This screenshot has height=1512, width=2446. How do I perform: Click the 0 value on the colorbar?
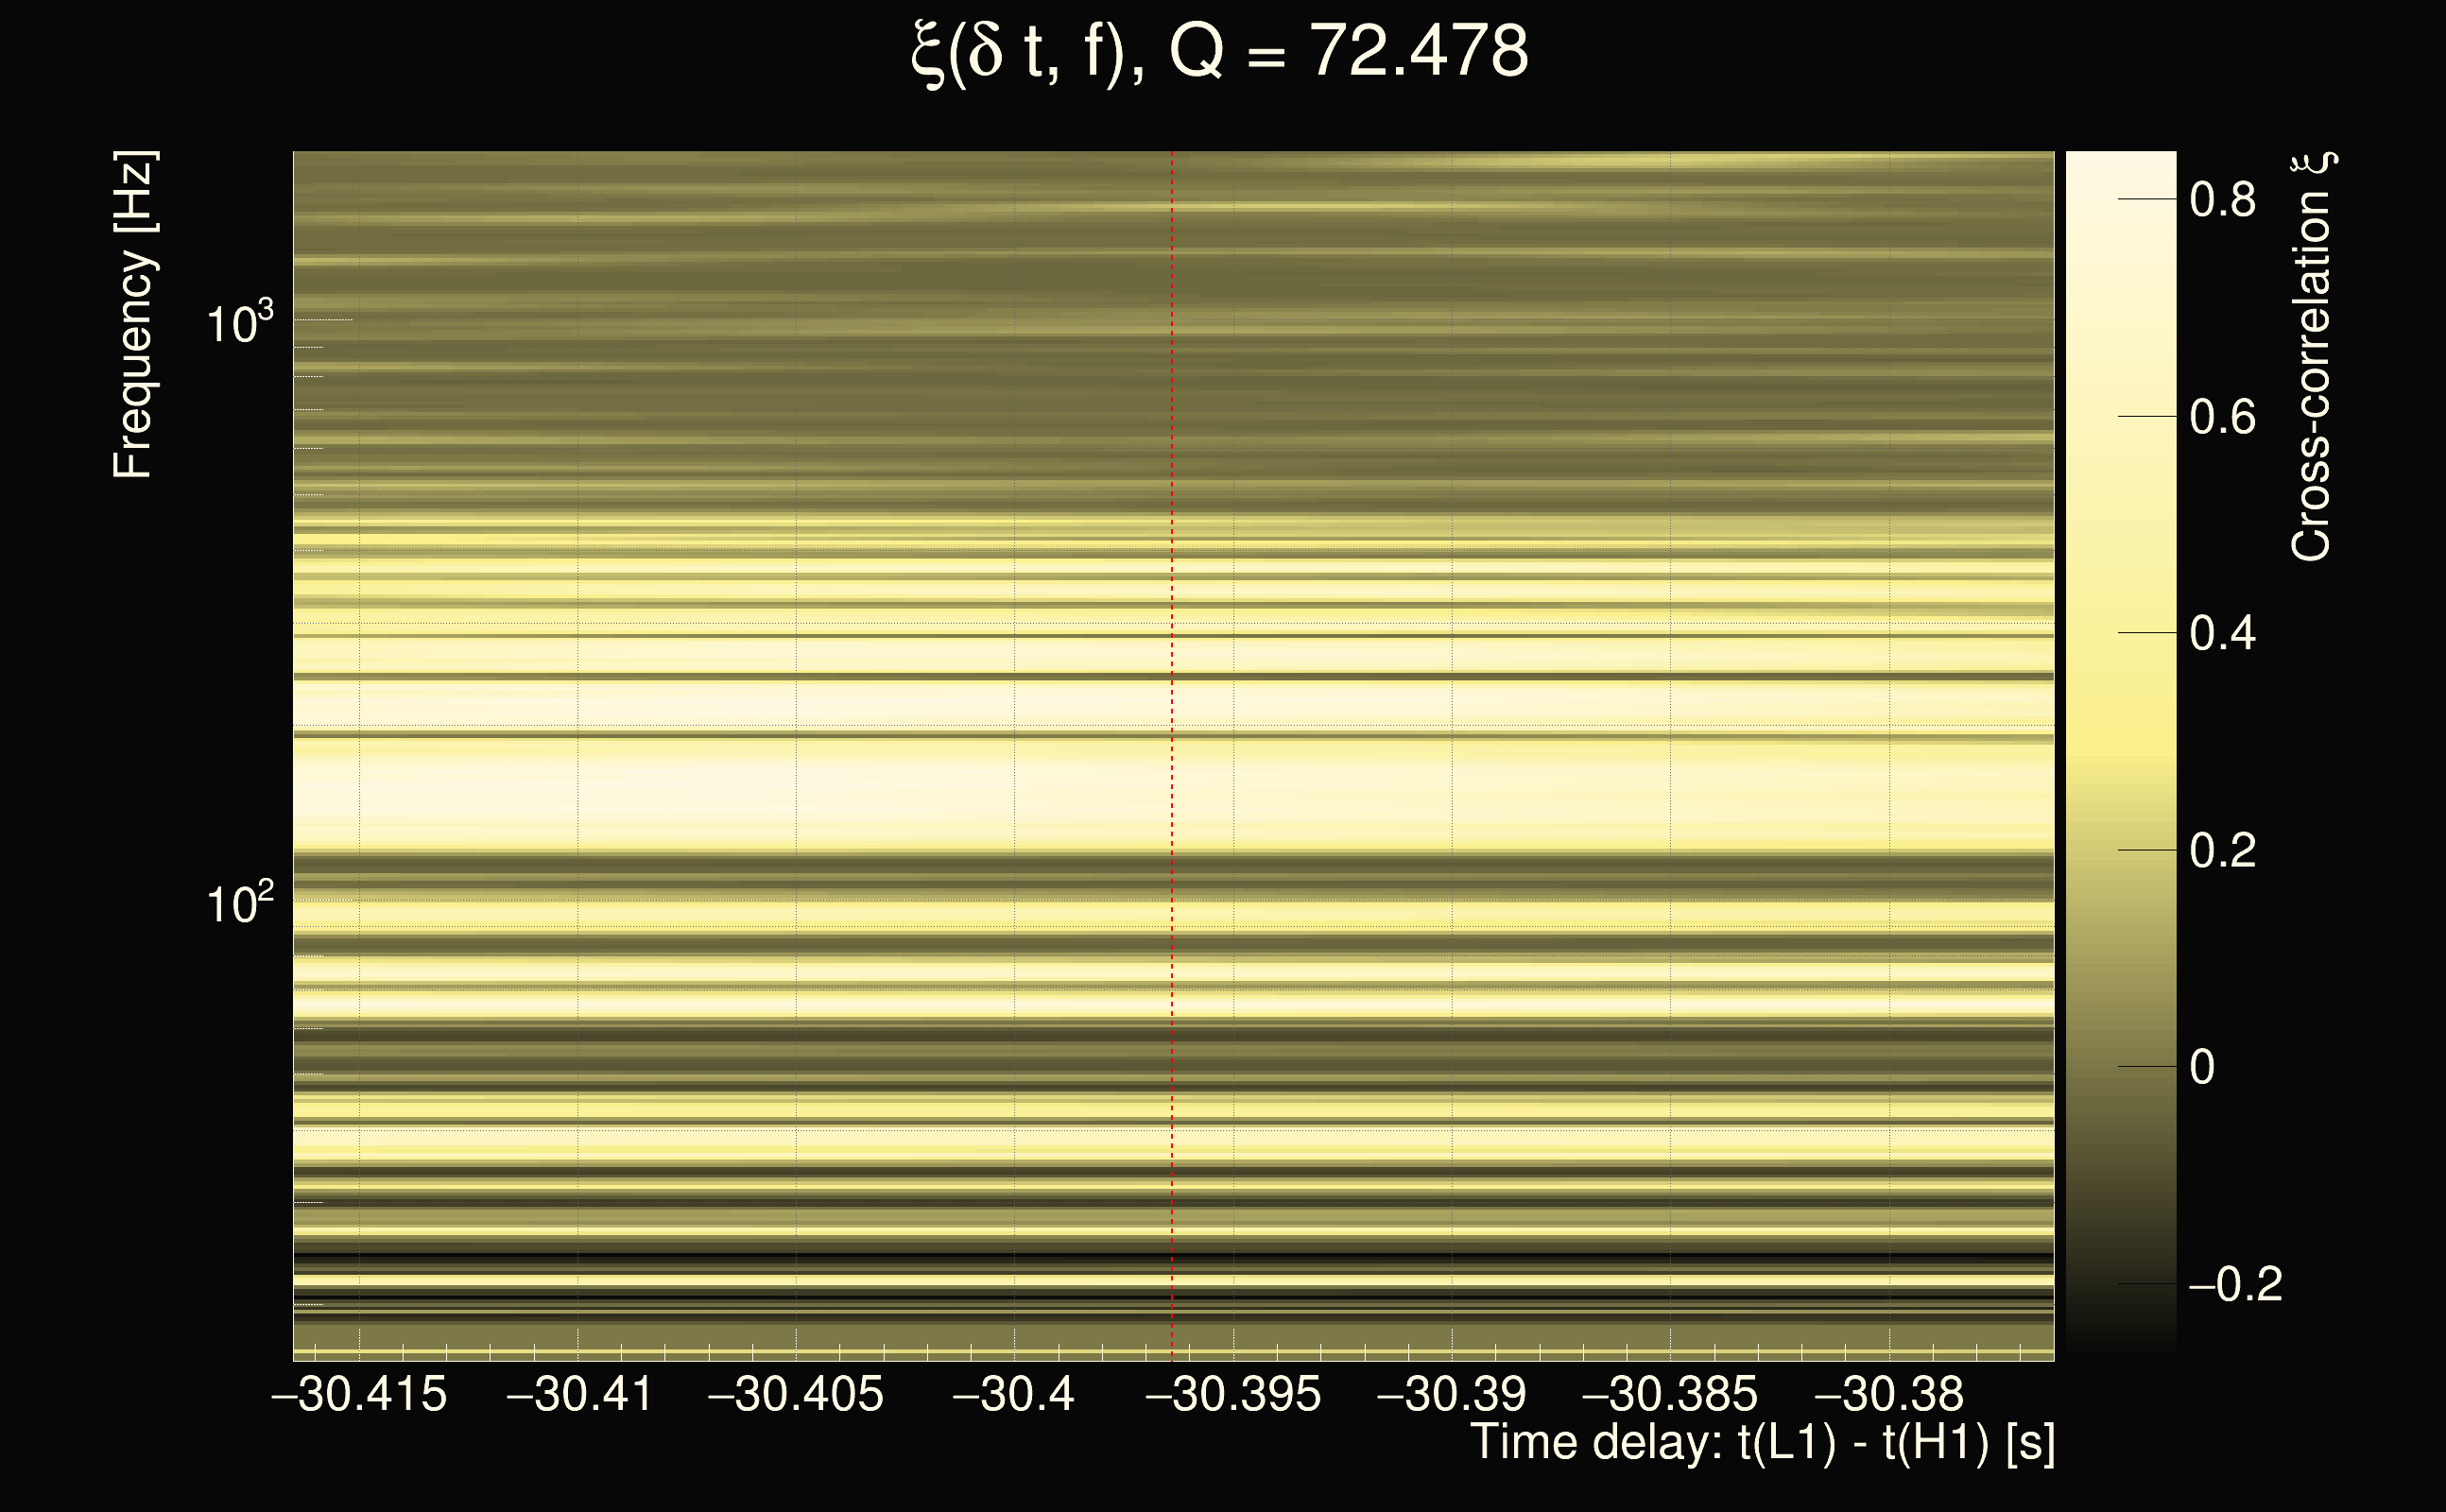point(2202,1067)
